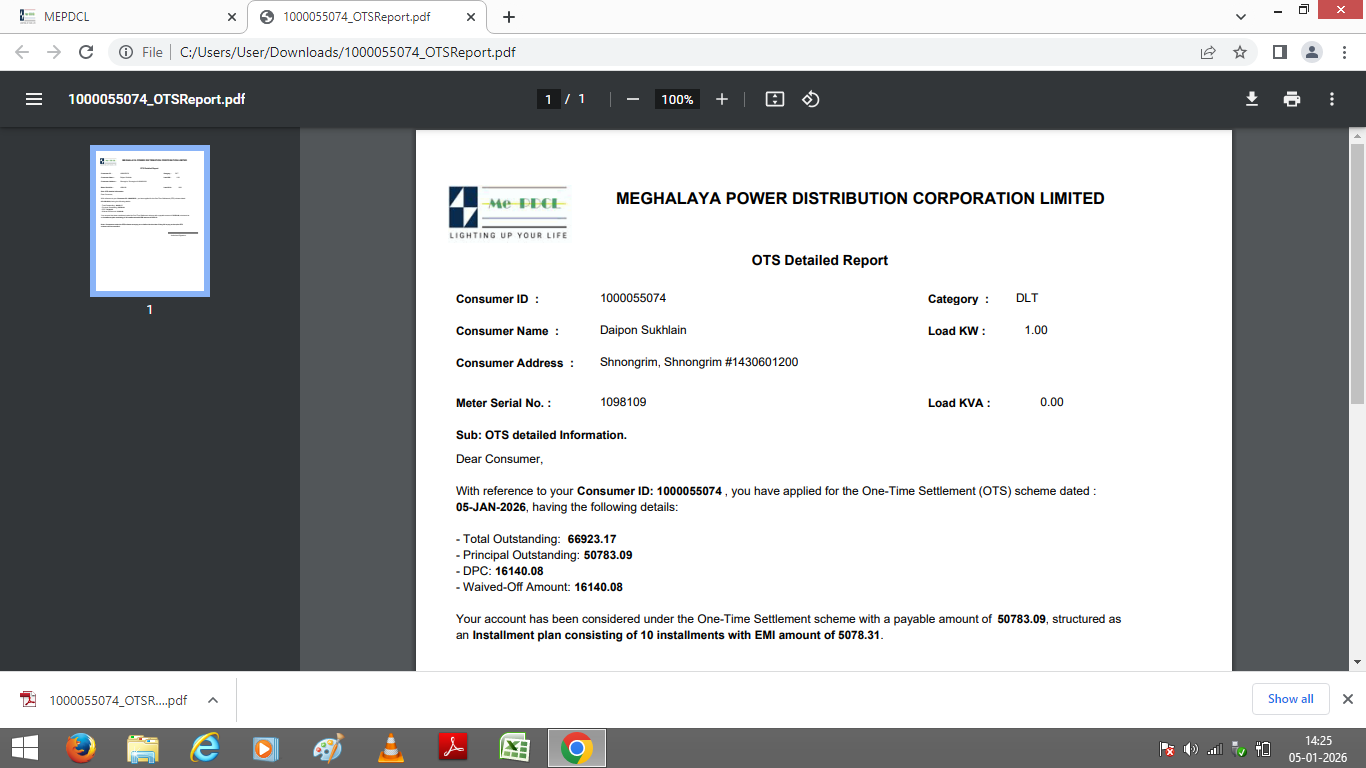Click the Me-PDCL logo in the document
1366x768 pixels.
coord(508,213)
